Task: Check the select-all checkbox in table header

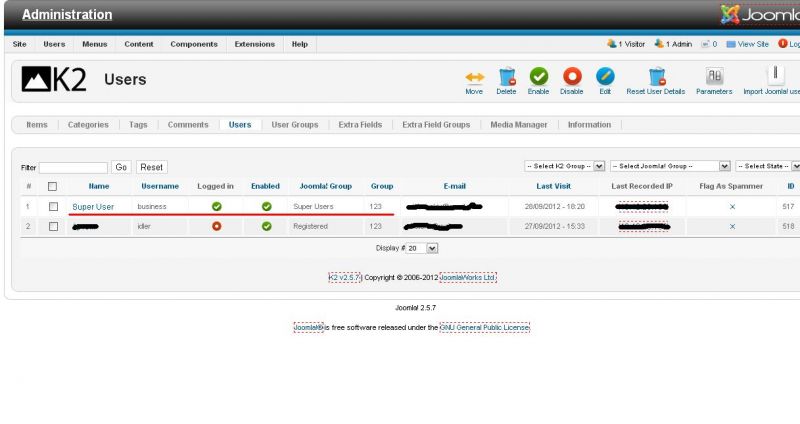Action: pyautogui.click(x=53, y=187)
